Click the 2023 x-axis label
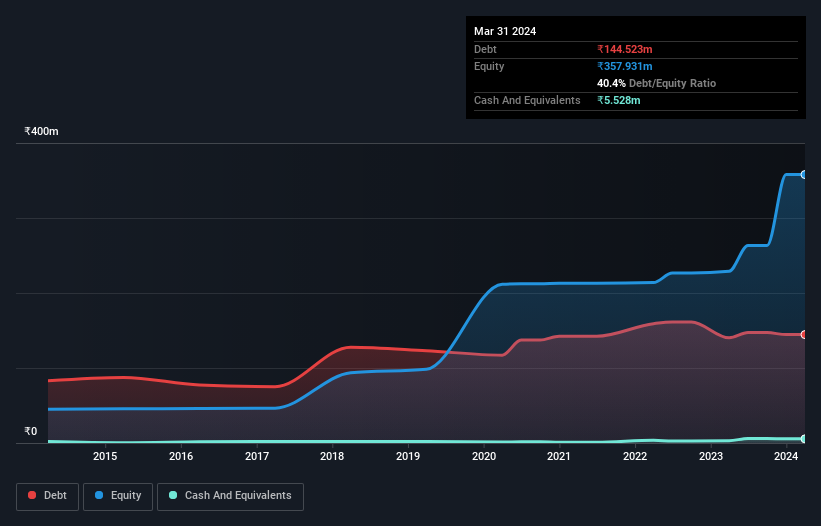821x526 pixels. tap(711, 456)
